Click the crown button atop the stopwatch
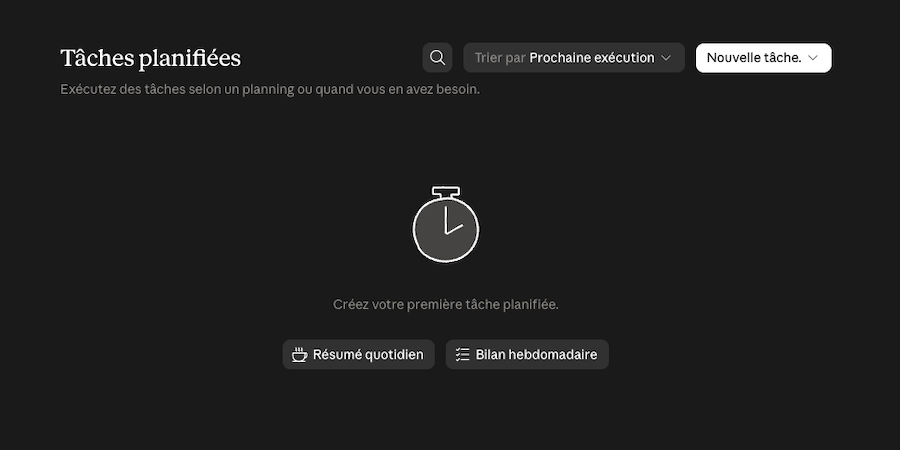The image size is (900, 450). point(446,192)
